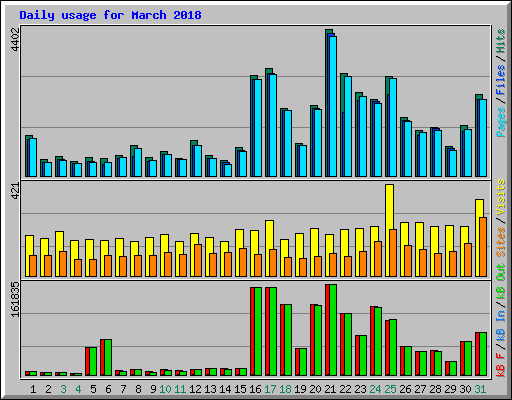Image resolution: width=512 pixels, height=400 pixels.
Task: Click day 26 on the x-axis
Action: pos(405,389)
